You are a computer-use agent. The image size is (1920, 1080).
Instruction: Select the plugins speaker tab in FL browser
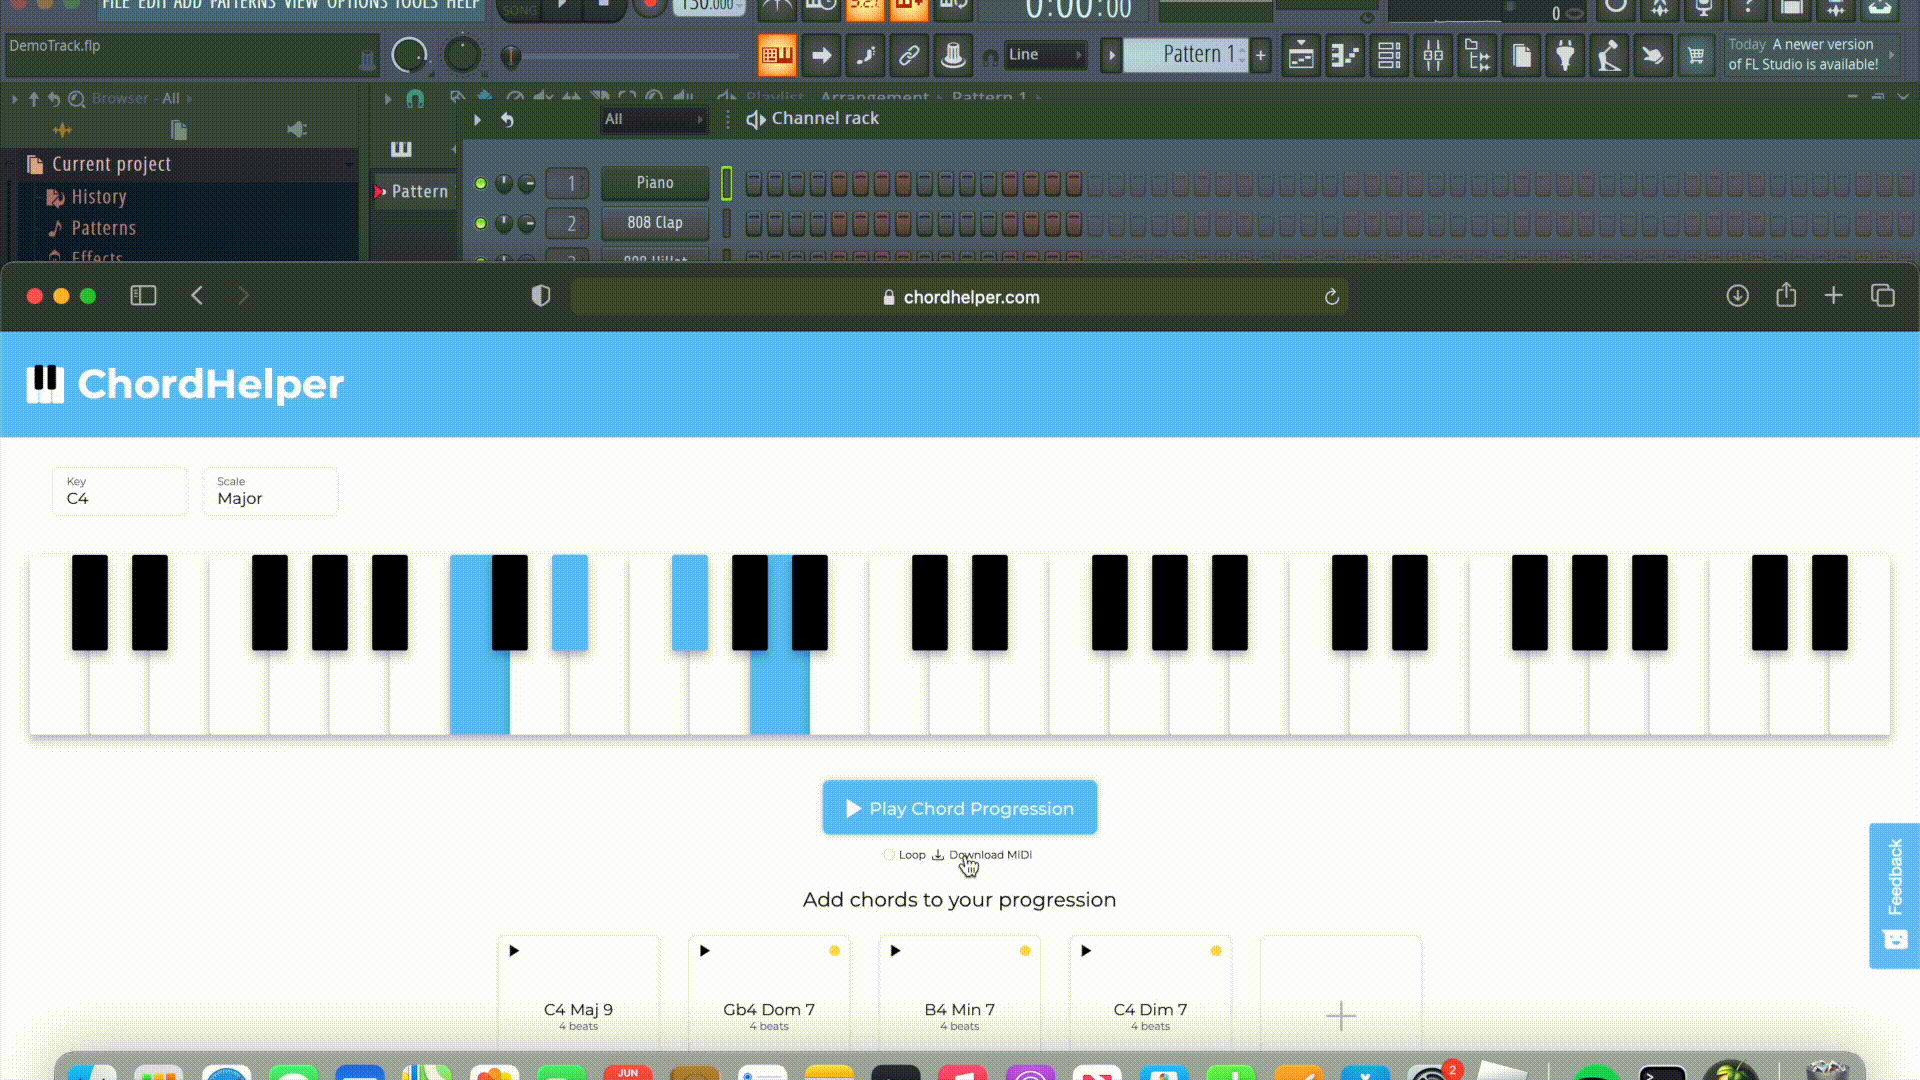pos(297,130)
